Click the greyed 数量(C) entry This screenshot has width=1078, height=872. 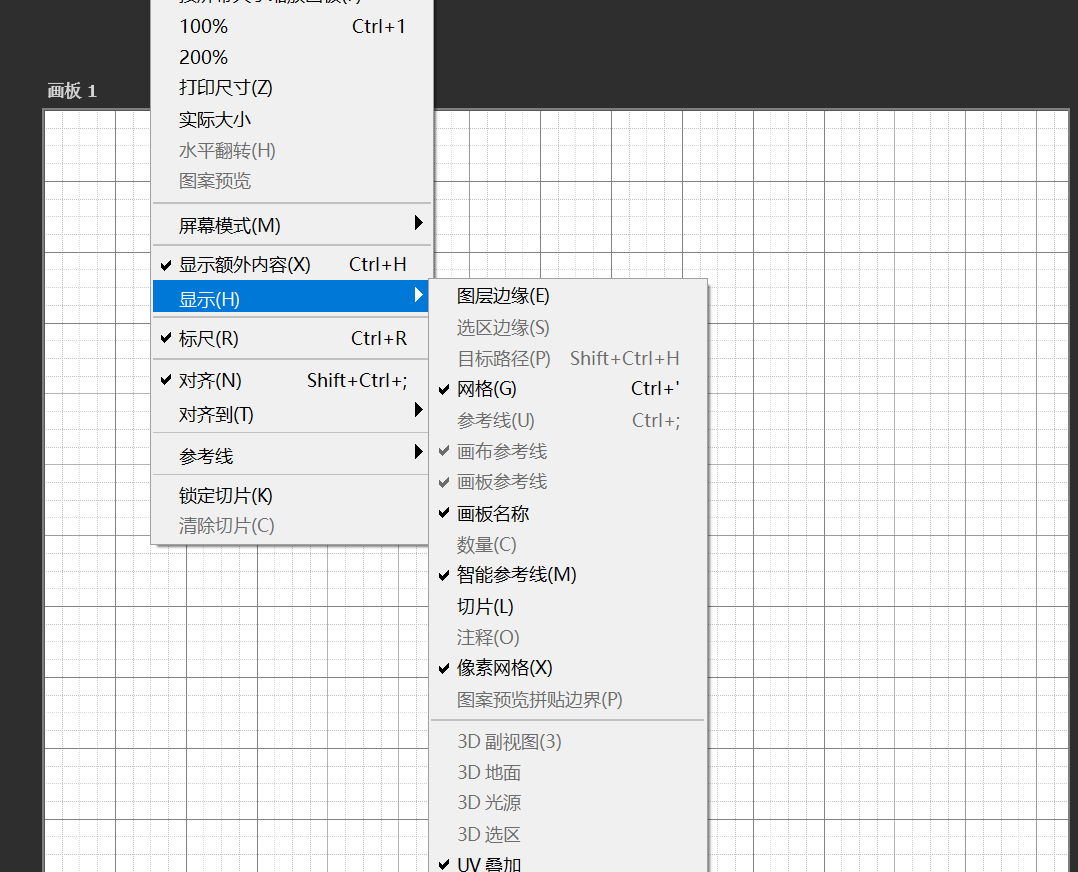tap(569, 545)
